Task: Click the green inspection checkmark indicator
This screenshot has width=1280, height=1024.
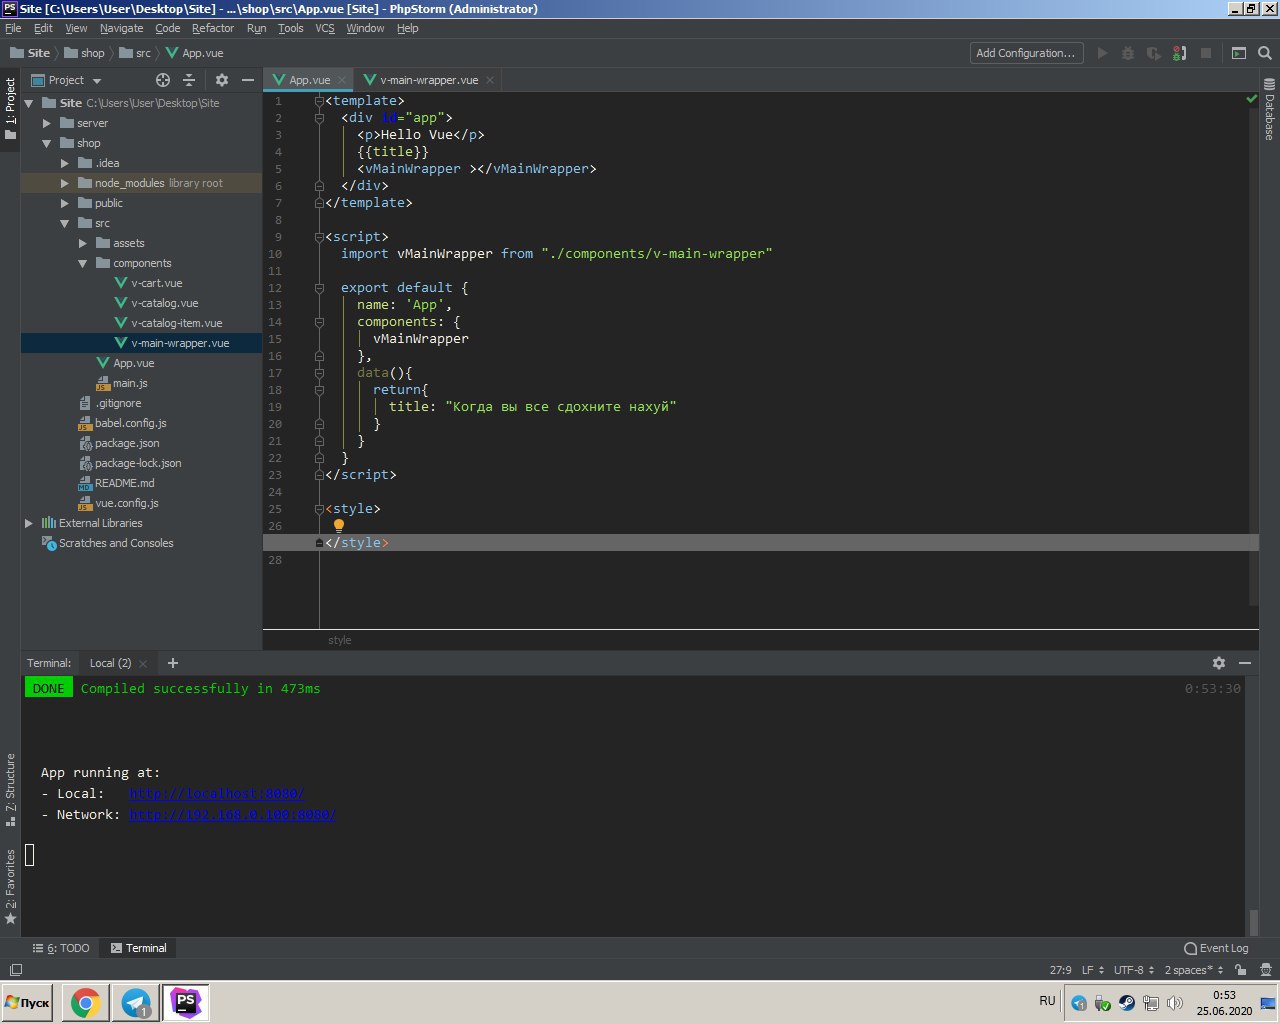Action: tap(1251, 99)
